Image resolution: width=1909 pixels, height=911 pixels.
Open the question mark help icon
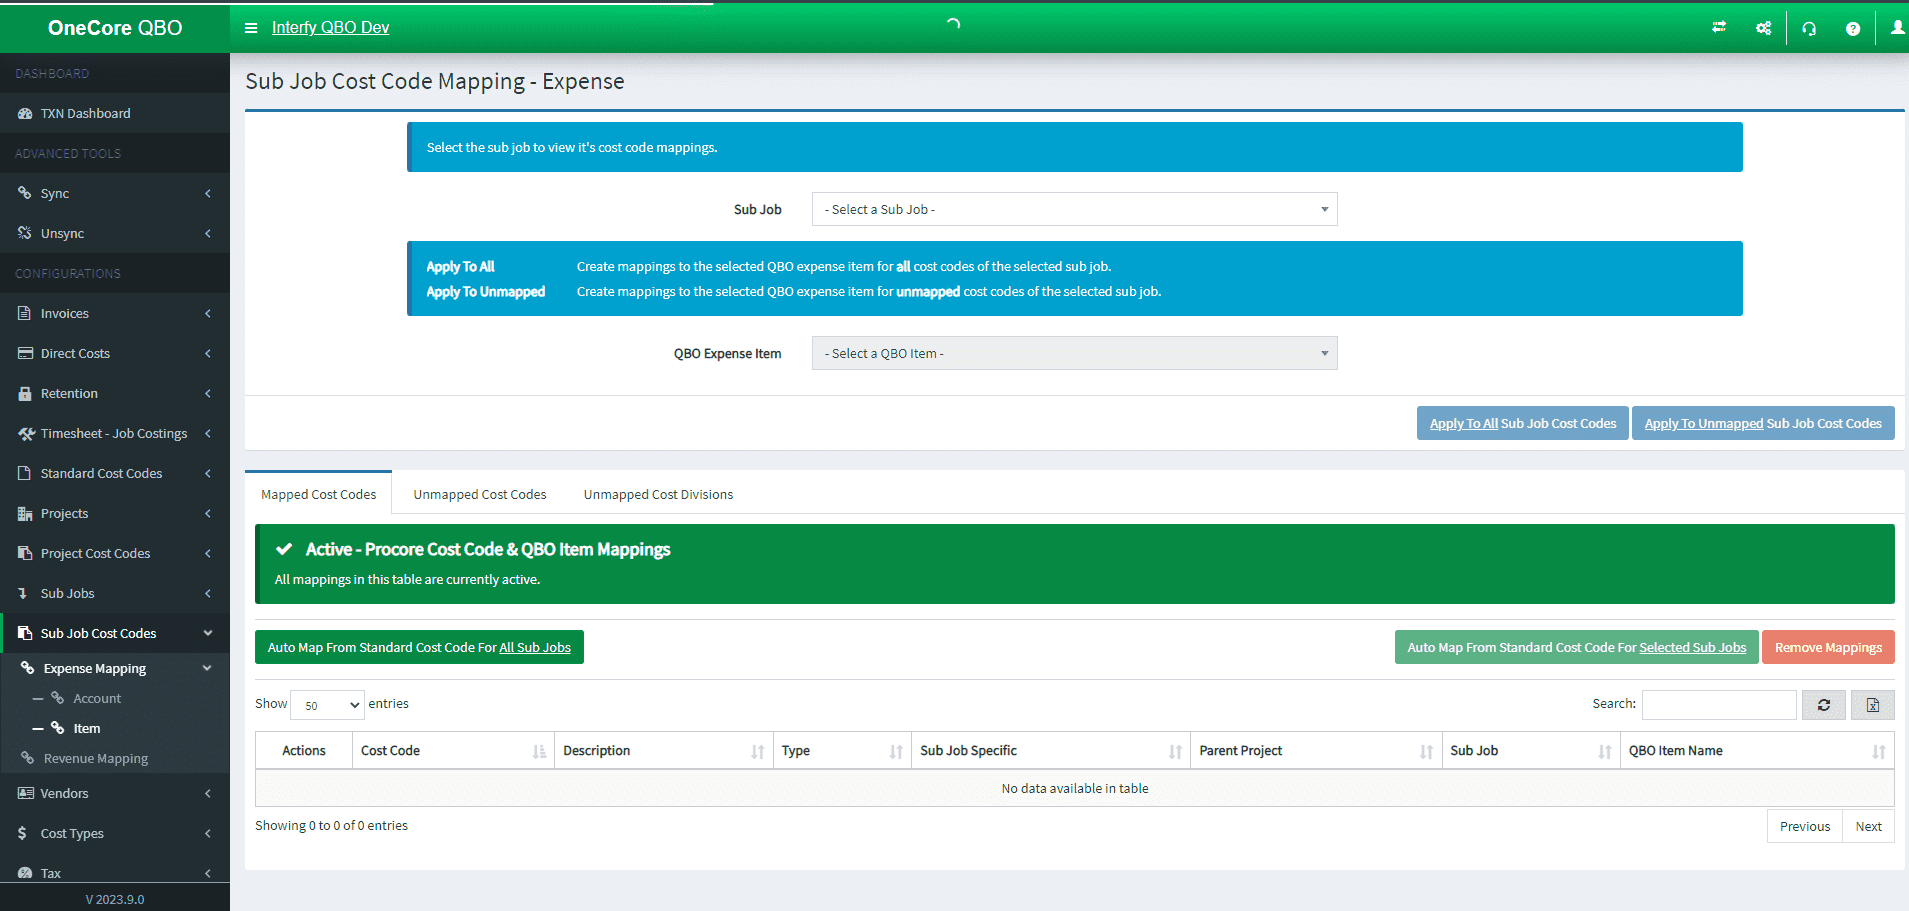click(x=1852, y=27)
